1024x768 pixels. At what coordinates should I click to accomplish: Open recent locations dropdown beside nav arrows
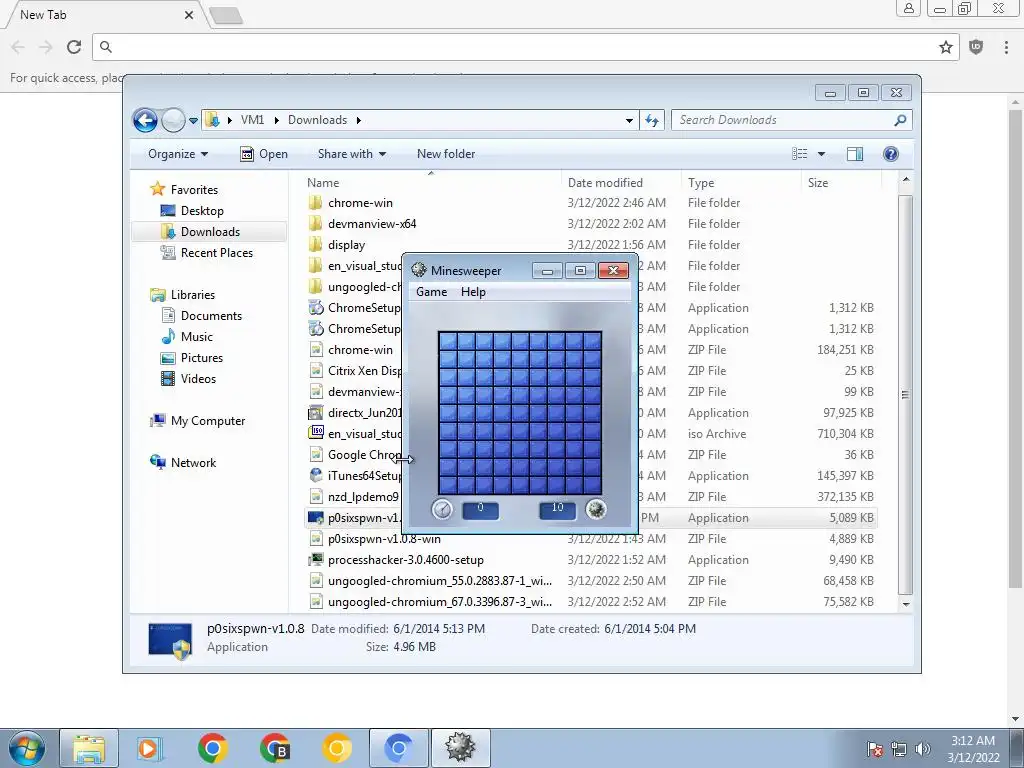click(193, 121)
